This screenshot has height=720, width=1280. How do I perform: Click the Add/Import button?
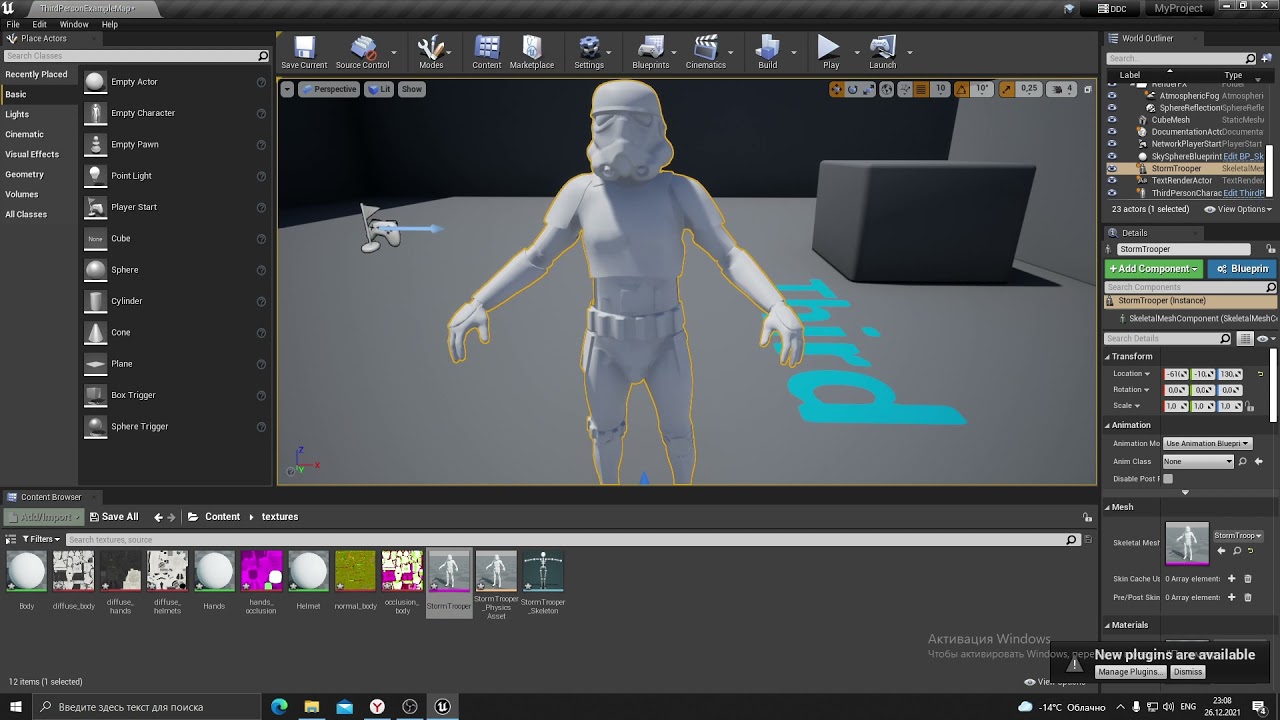tap(42, 517)
